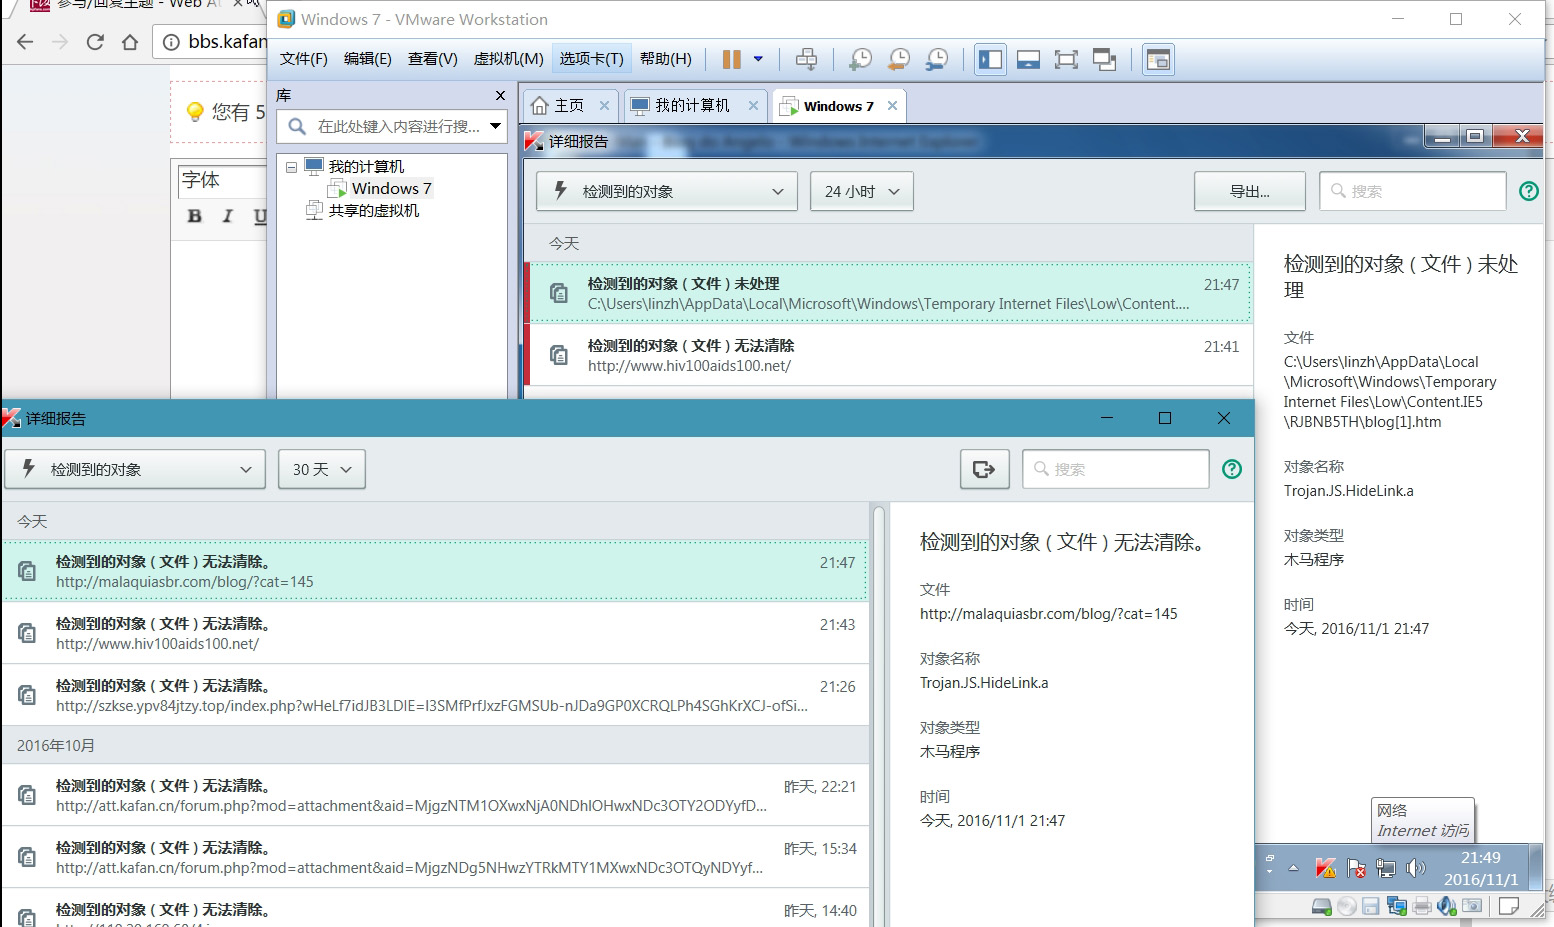
Task: Select the 昨天 22:21 att.kafan.cn entry
Action: 435,795
